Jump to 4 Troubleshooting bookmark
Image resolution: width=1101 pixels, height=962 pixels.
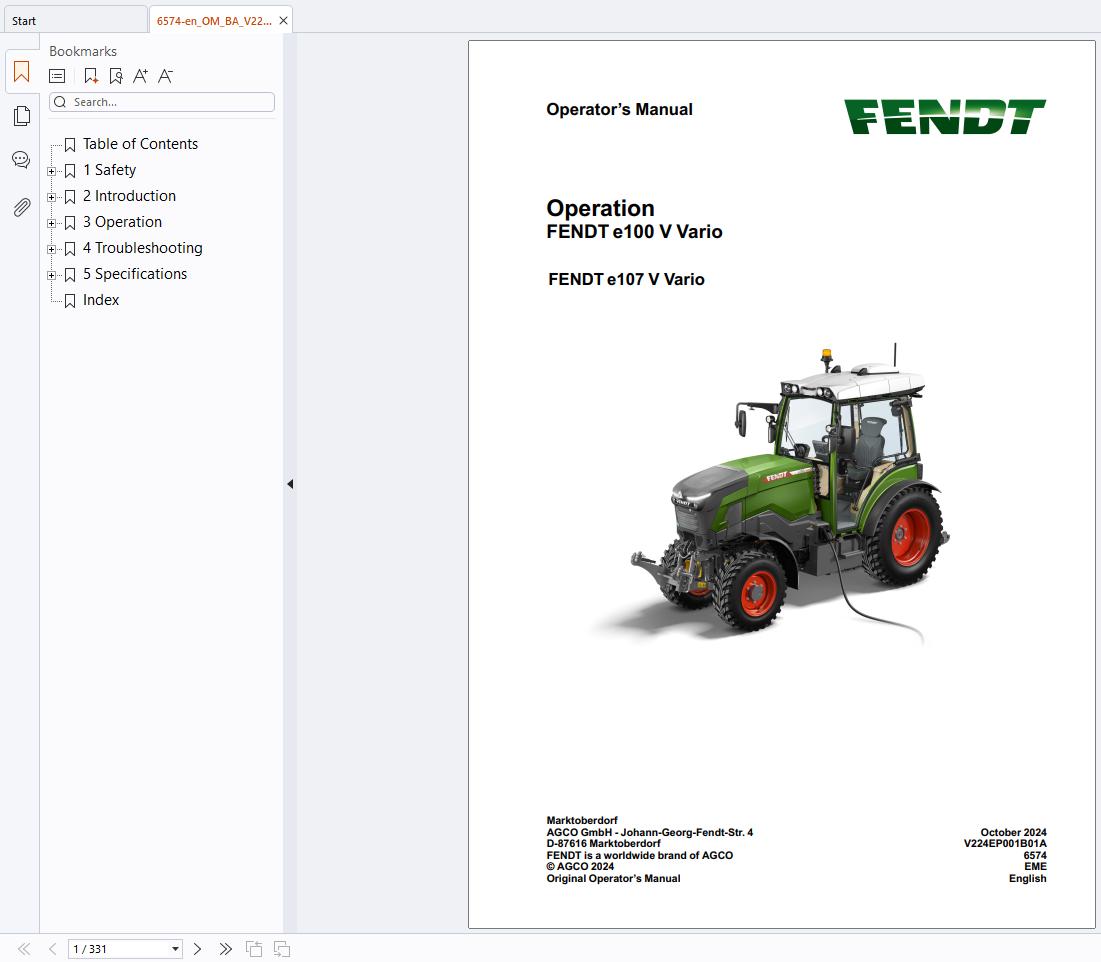[x=143, y=248]
